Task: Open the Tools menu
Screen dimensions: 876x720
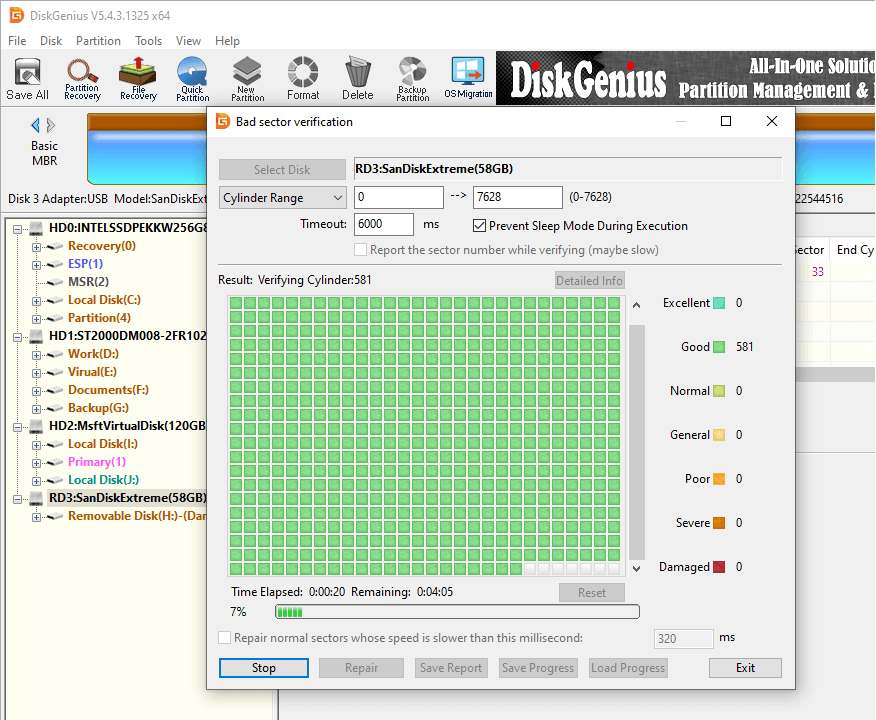Action: pyautogui.click(x=149, y=41)
